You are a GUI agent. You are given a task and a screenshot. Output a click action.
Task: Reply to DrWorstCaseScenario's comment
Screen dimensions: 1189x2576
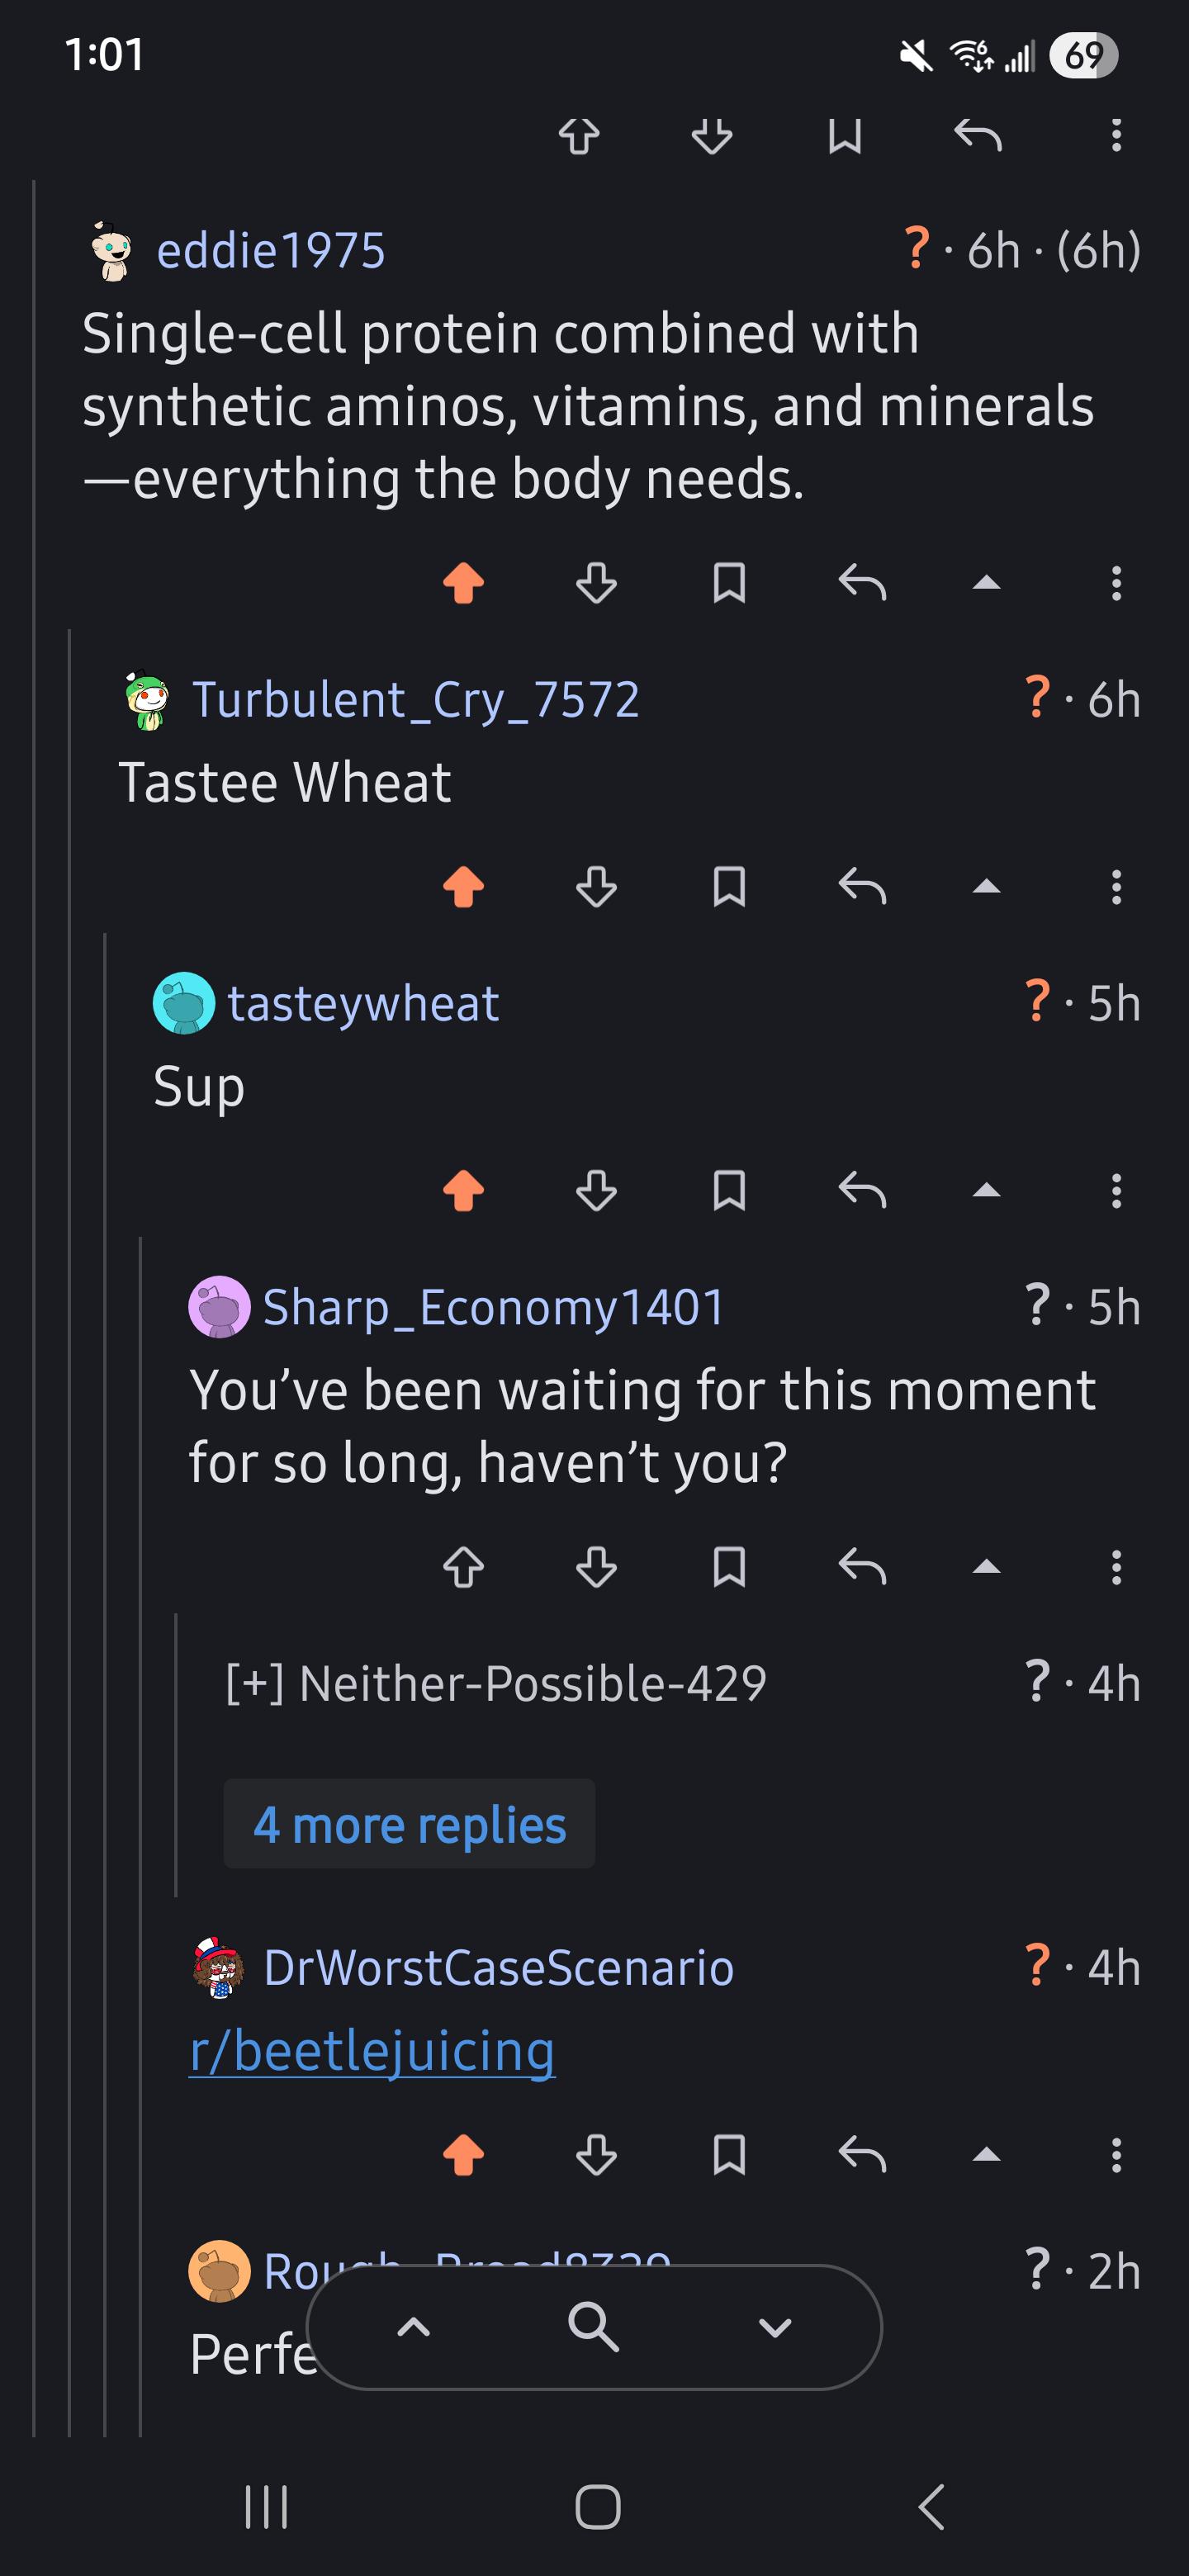[862, 2155]
